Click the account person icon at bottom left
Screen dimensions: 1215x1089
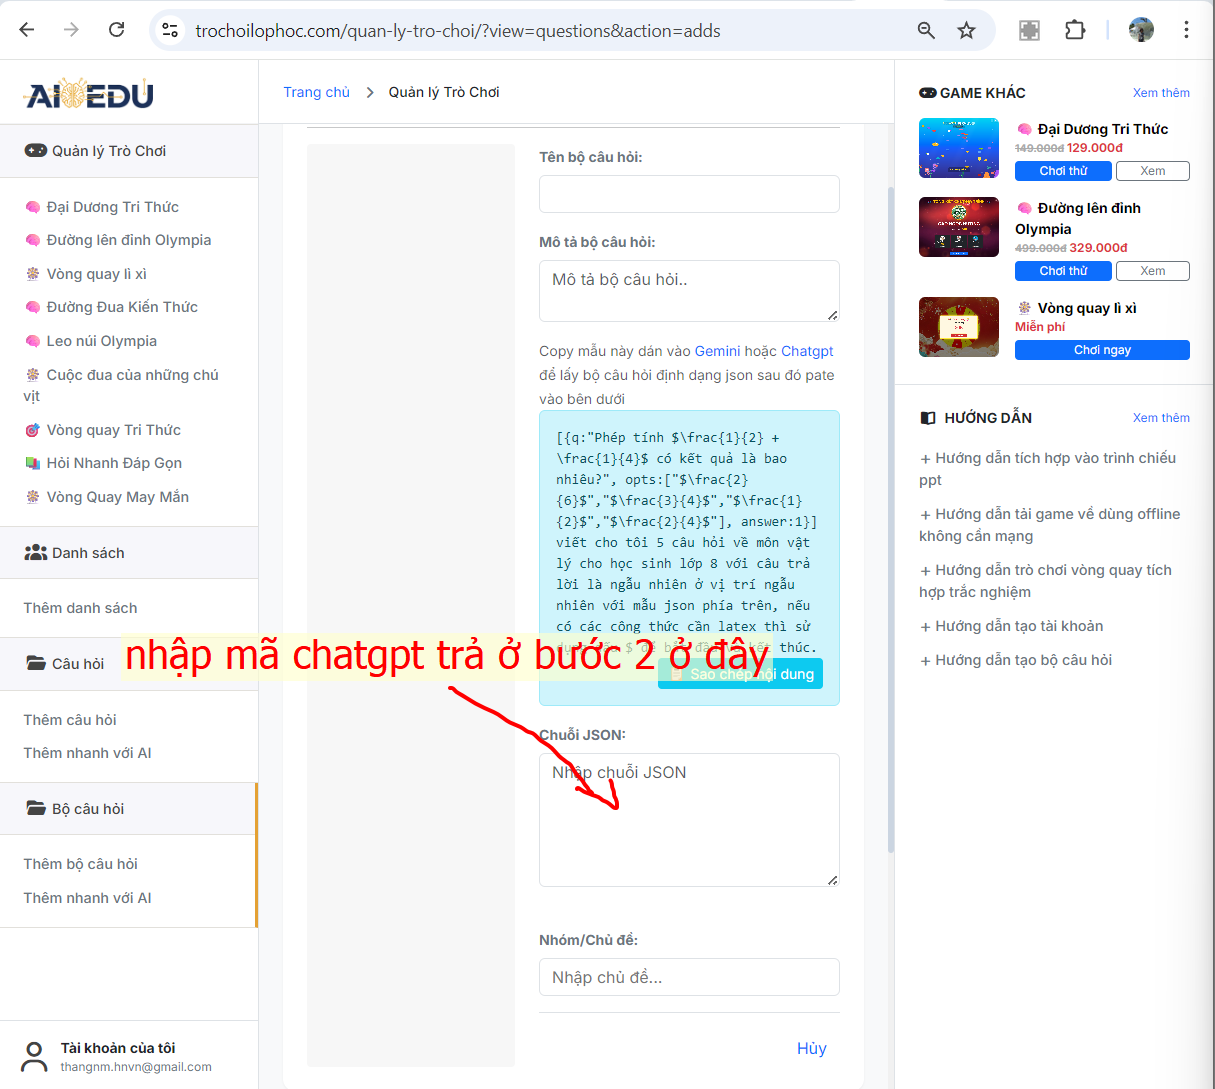pyautogui.click(x=33, y=1055)
